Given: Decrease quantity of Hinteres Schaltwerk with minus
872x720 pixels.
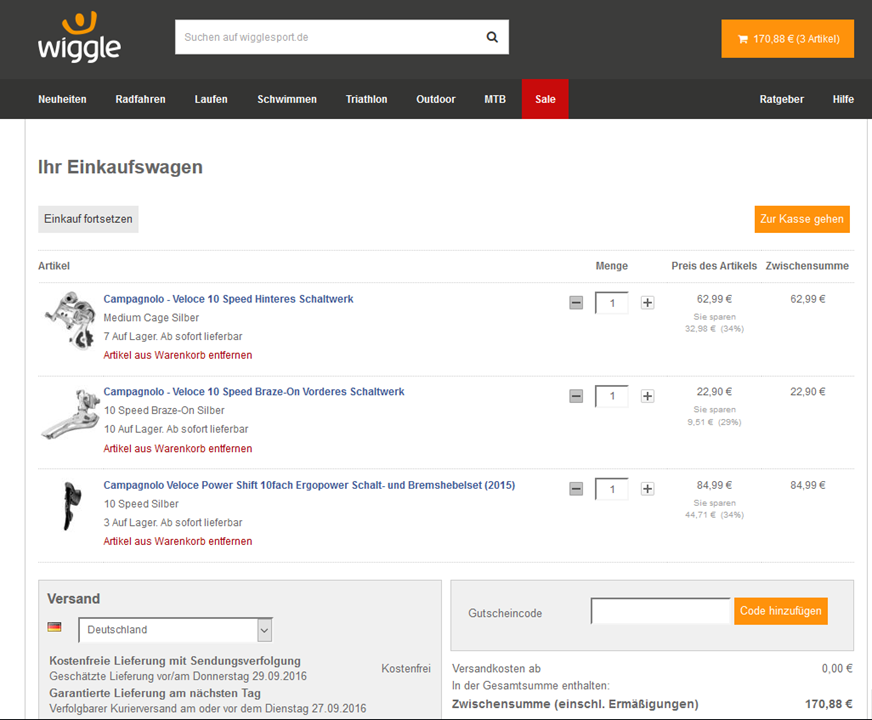Looking at the screenshot, I should coord(576,303).
